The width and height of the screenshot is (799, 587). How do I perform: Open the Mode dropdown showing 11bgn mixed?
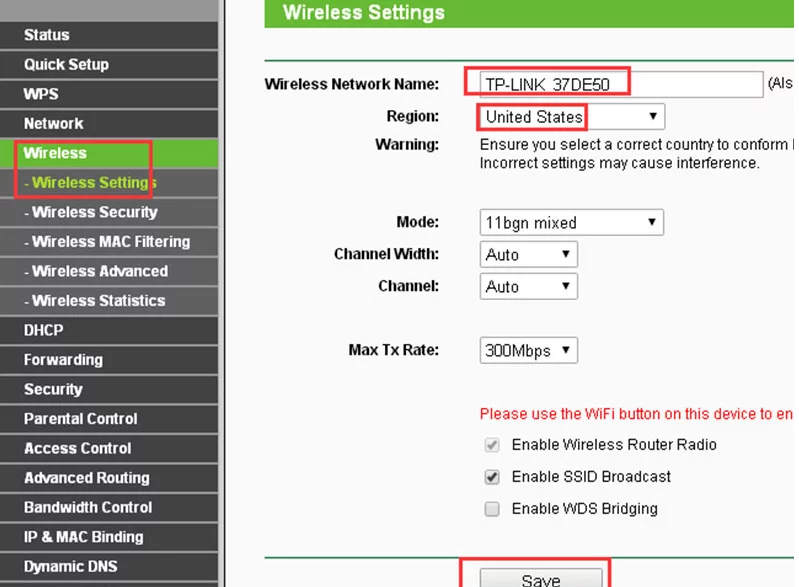coord(571,223)
